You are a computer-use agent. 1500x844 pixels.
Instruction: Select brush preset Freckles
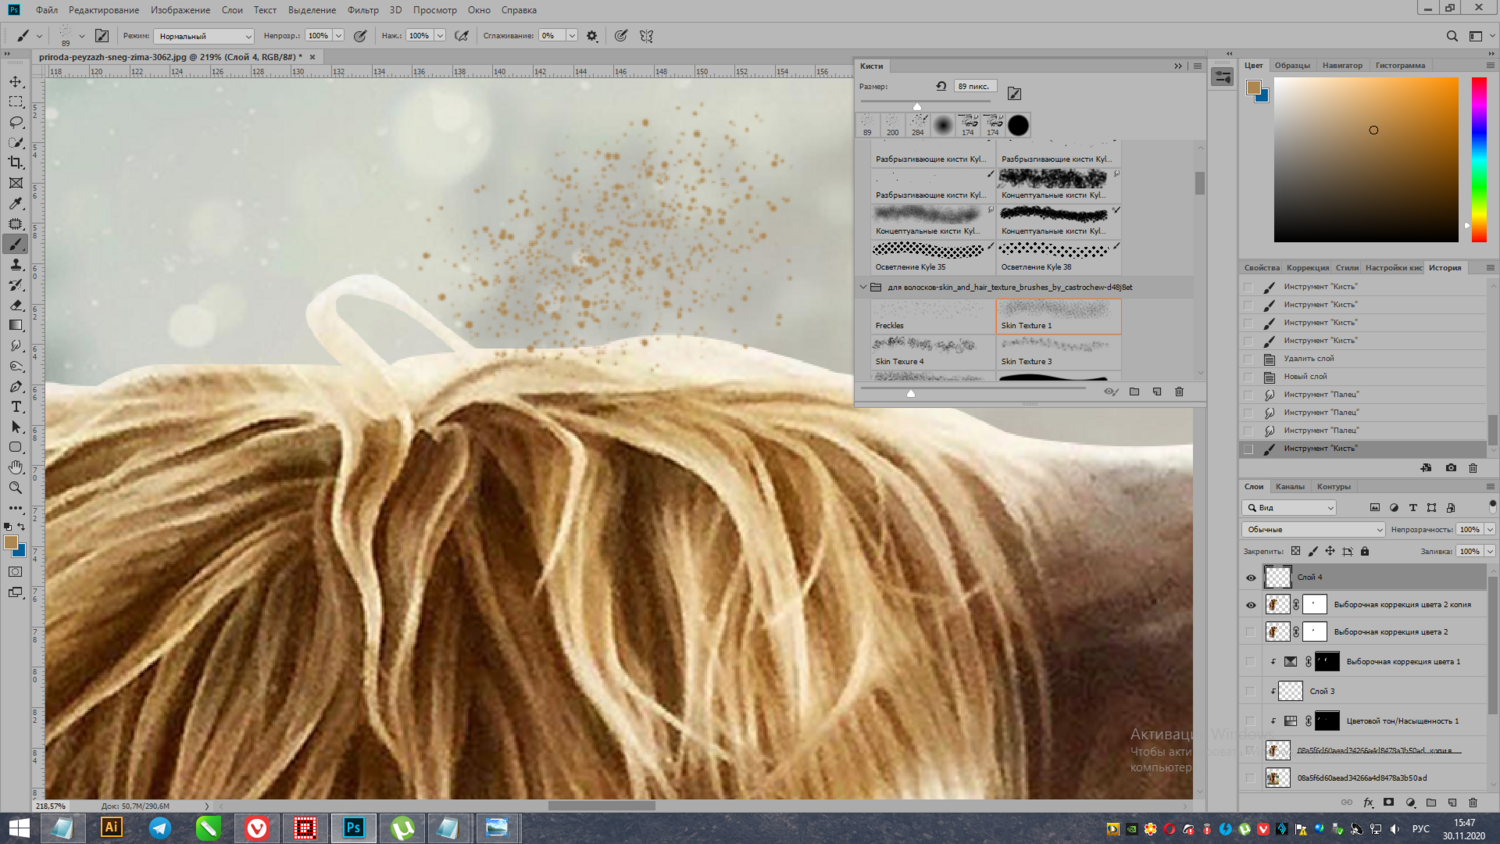[x=932, y=316]
